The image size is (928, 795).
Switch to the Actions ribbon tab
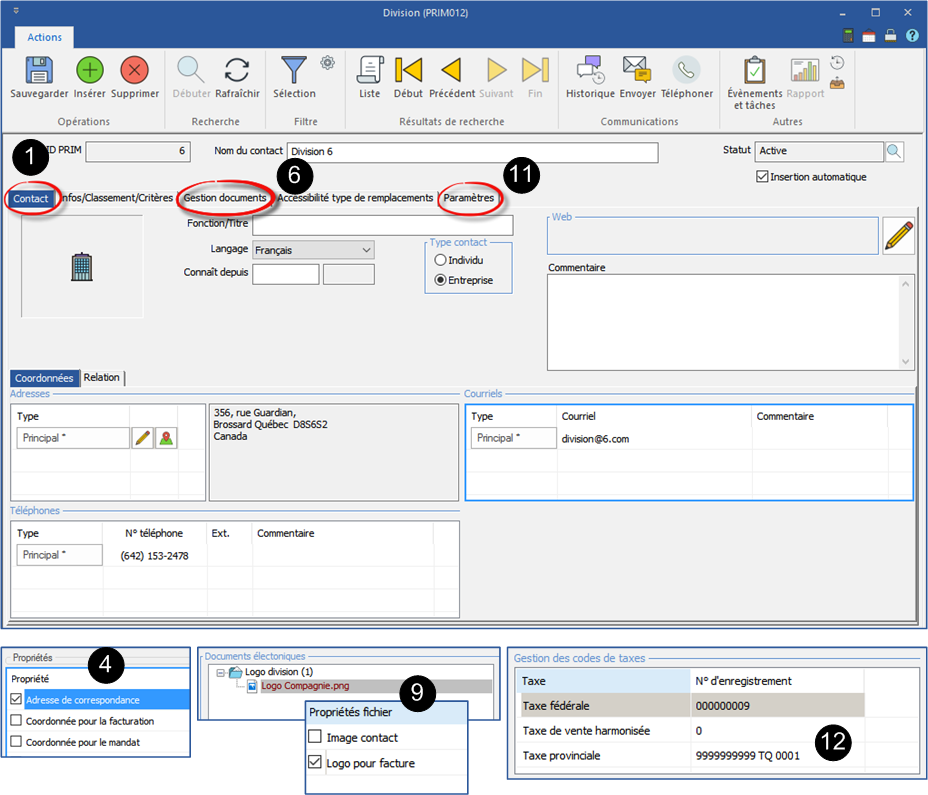pyautogui.click(x=44, y=37)
